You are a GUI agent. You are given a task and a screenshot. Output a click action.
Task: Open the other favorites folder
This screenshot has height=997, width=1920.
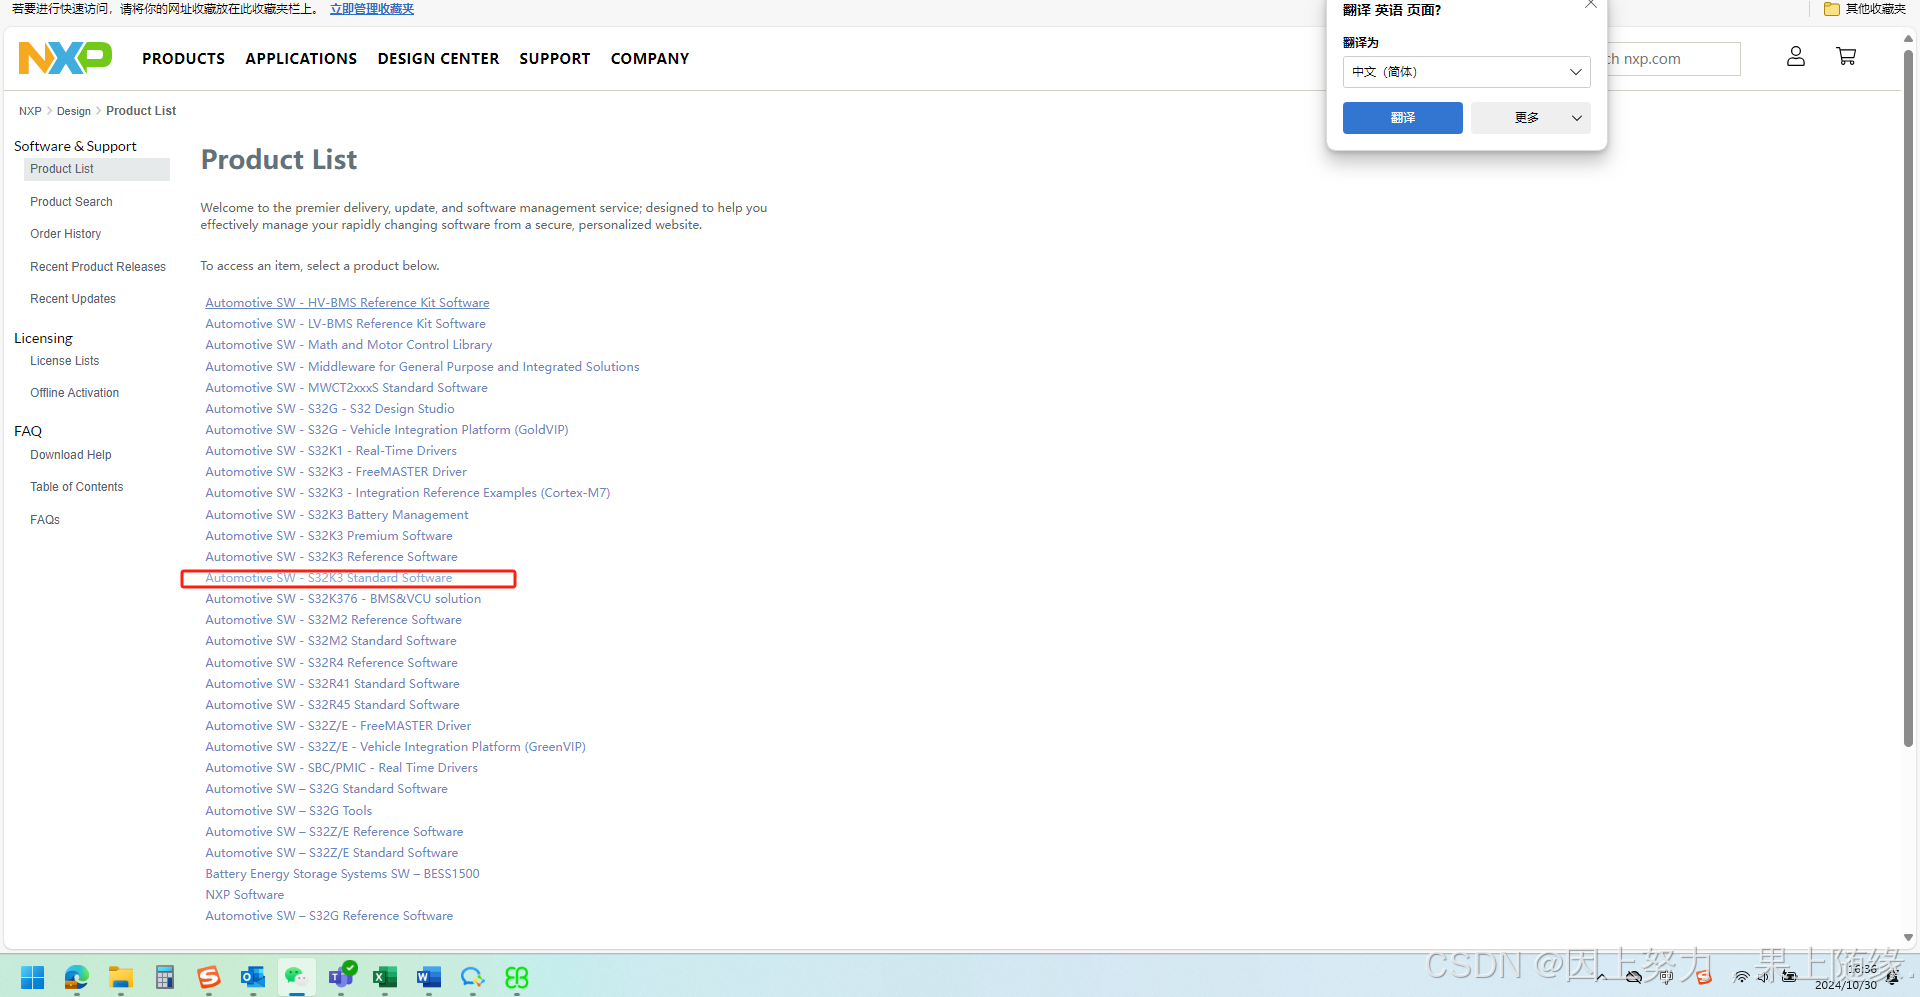click(1865, 9)
